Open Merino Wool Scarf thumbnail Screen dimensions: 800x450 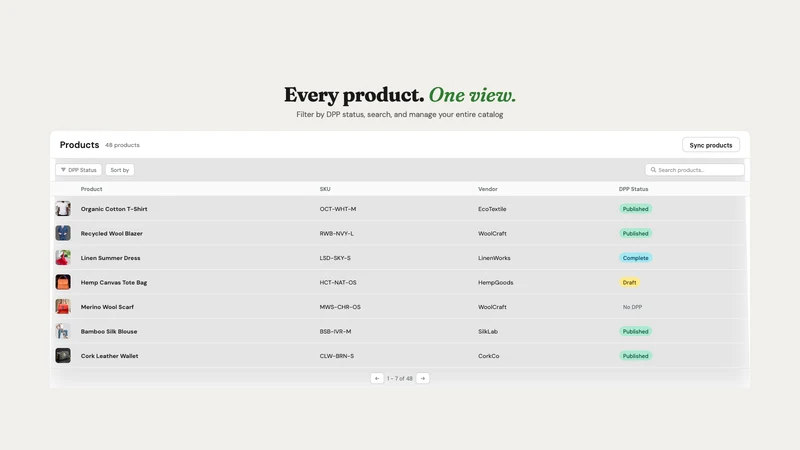63,307
